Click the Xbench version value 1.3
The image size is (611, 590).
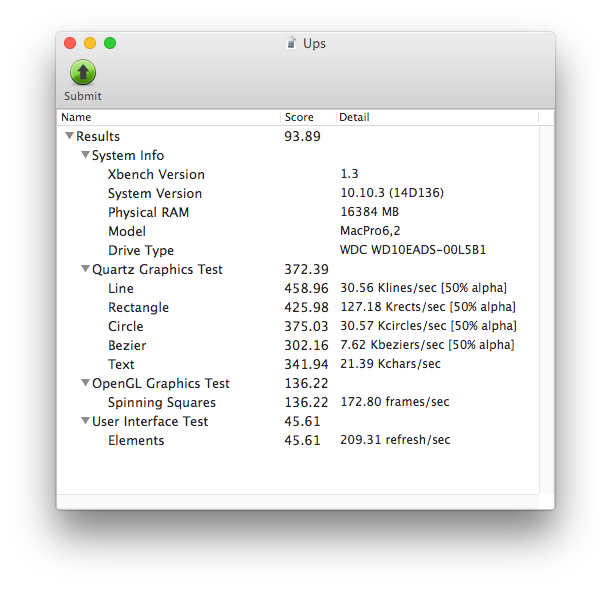click(349, 173)
